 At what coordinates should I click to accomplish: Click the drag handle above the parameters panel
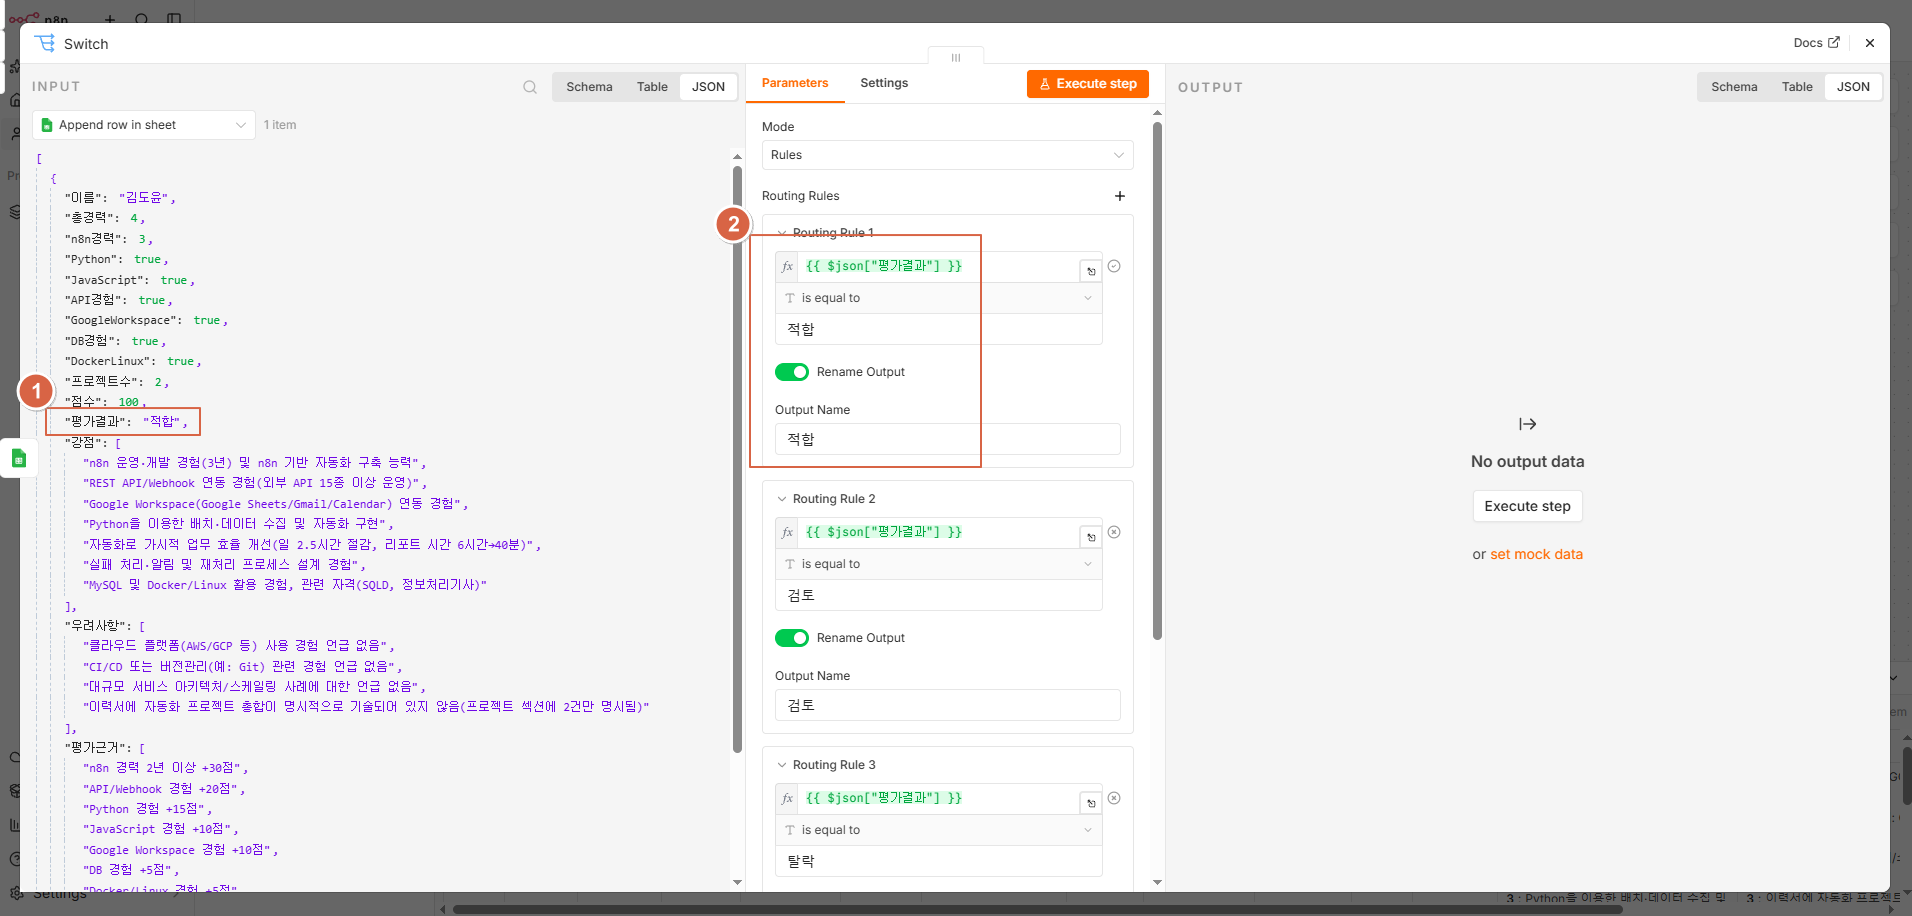[x=956, y=57]
